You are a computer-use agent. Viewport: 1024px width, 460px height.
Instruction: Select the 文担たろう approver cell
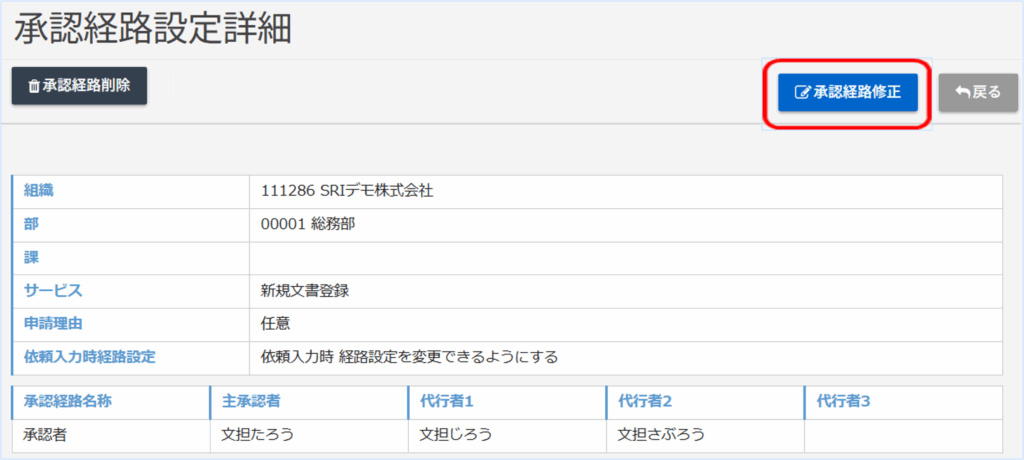click(x=259, y=434)
